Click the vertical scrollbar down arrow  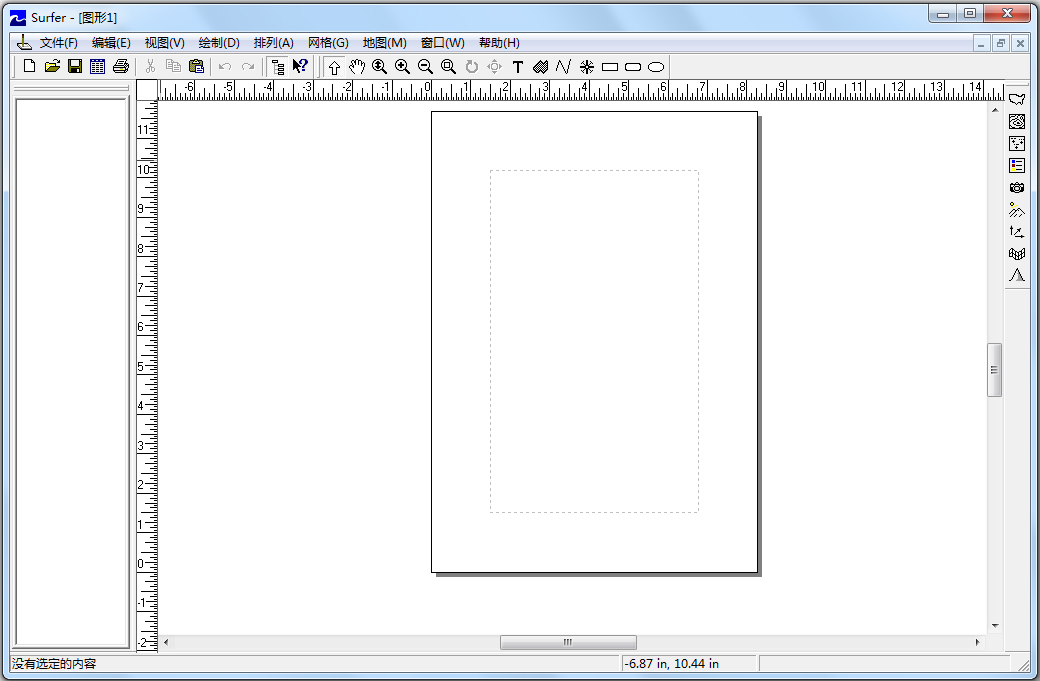pos(994,625)
